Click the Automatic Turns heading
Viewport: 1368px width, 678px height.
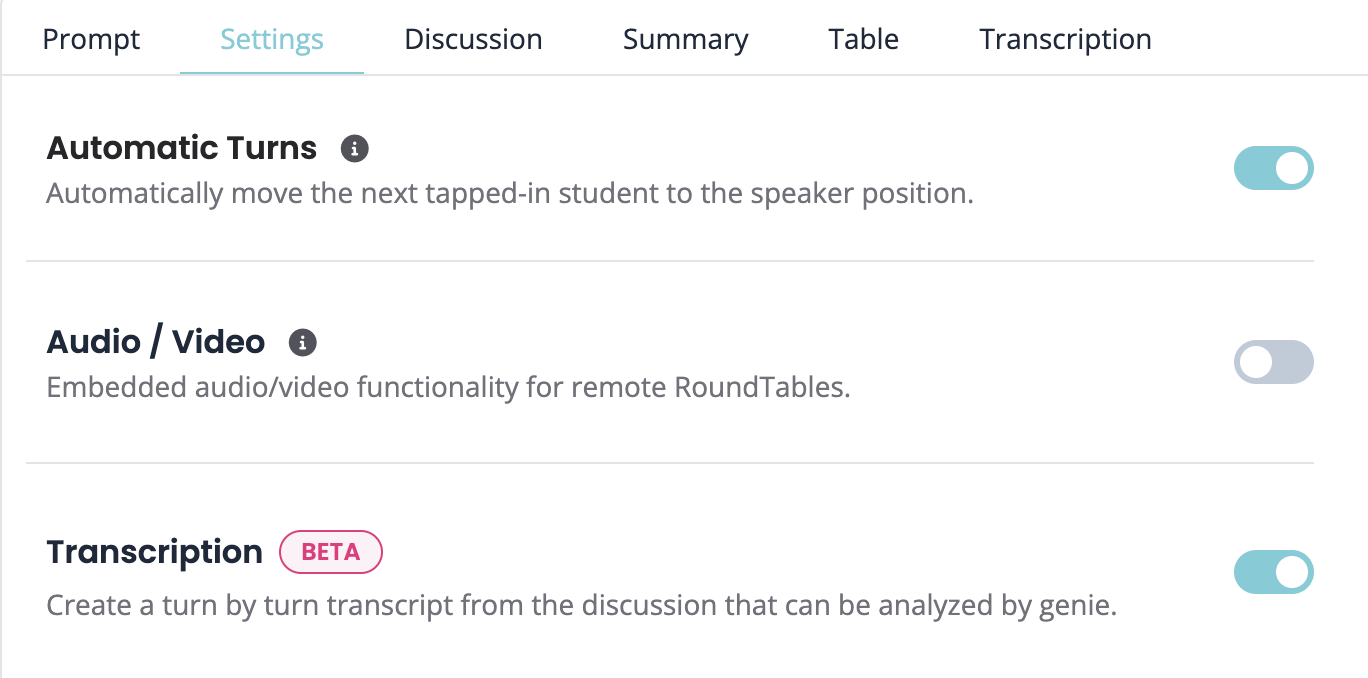pos(182,149)
